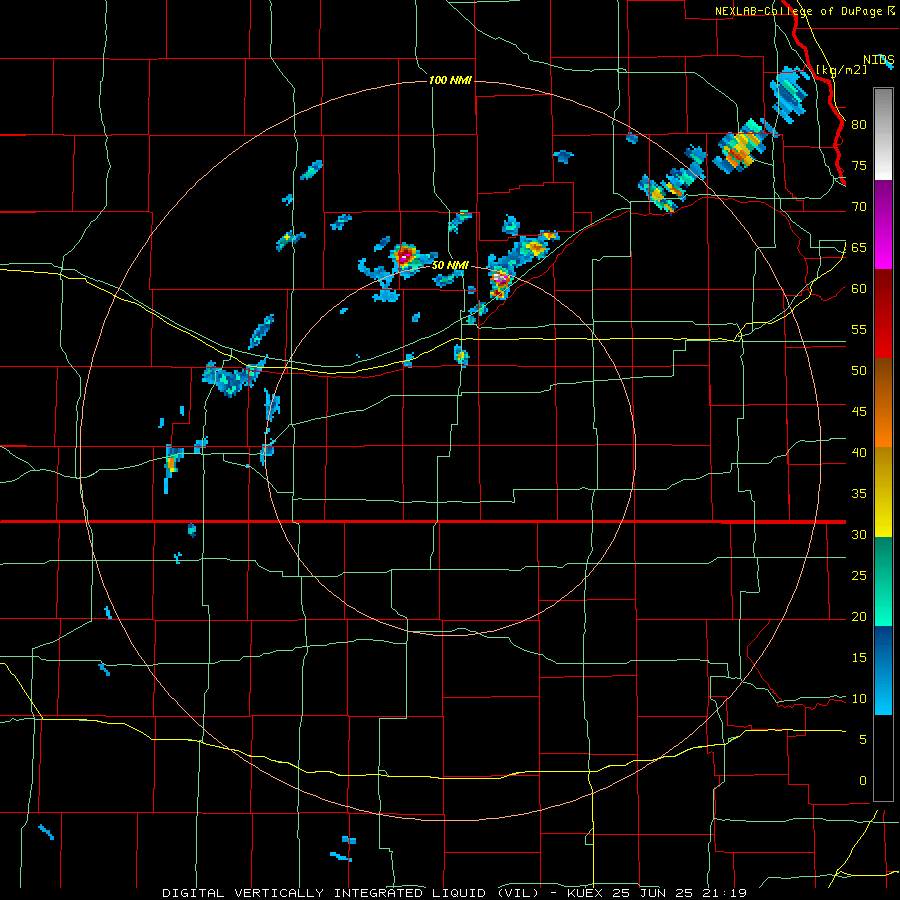The height and width of the screenshot is (900, 900).
Task: Click the 50 value on the color scale
Action: [x=859, y=370]
